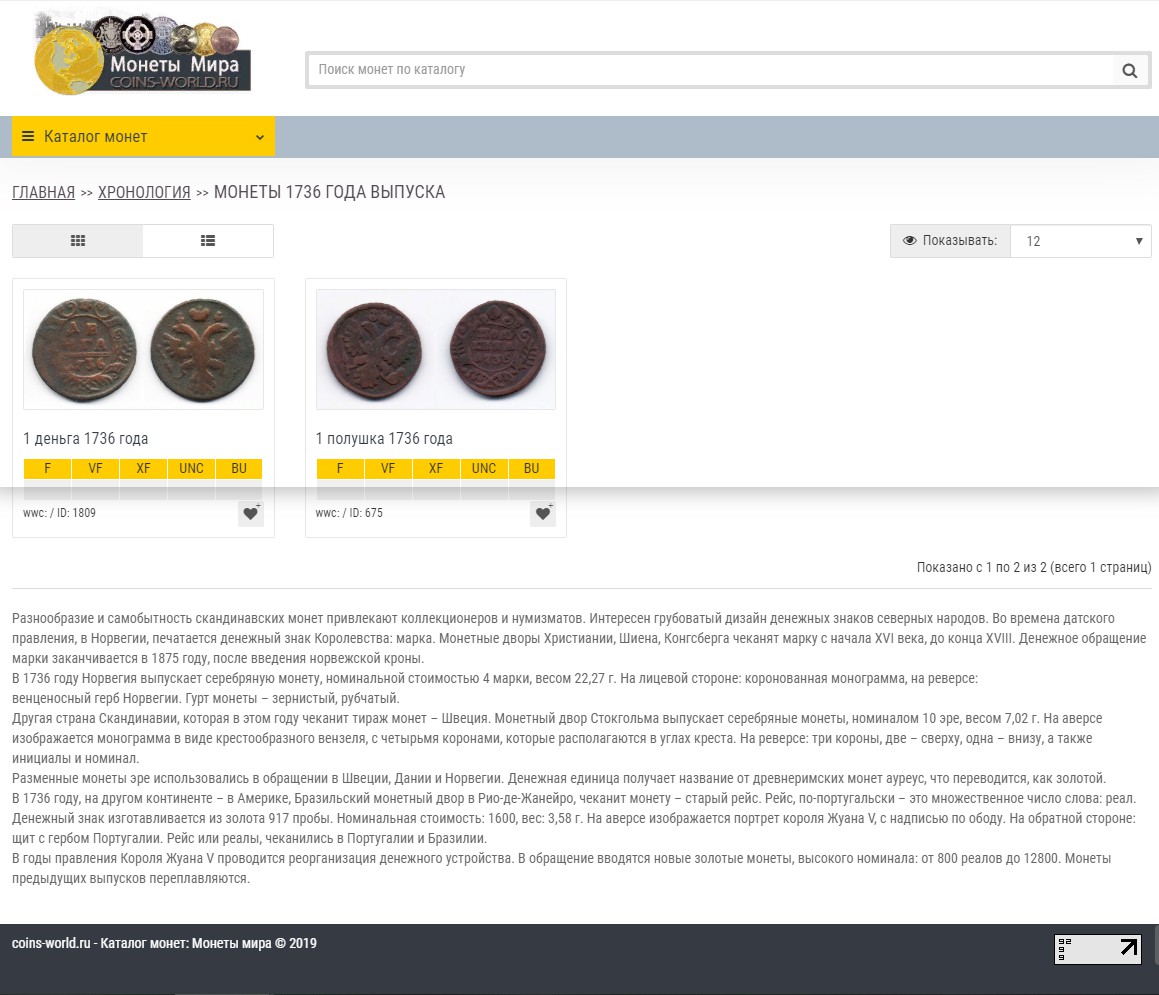The image size is (1159, 995).
Task: Click the eye icon beside Показывать
Action: tap(910, 241)
